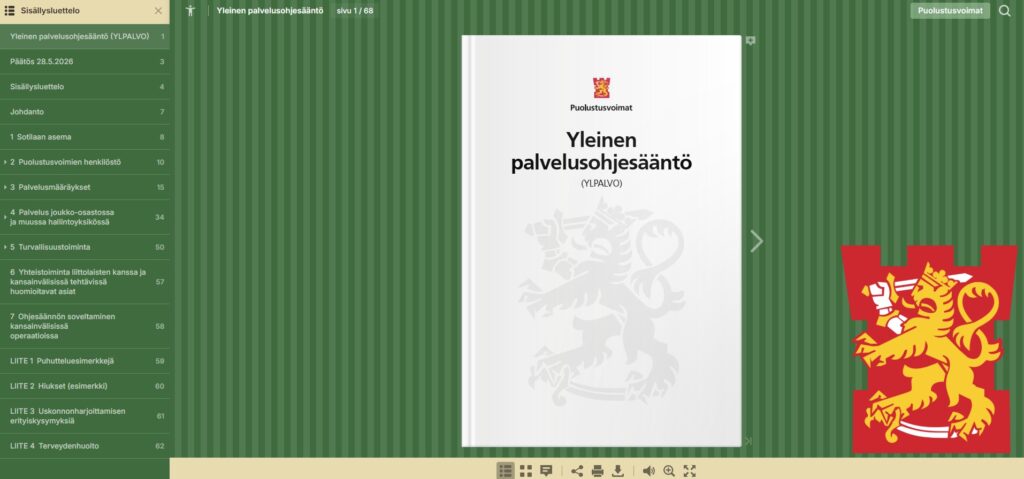Open '2 Puolustusvoimien henkilöstö' chapter
Image resolution: width=1024 pixels, height=479 pixels.
click(85, 162)
